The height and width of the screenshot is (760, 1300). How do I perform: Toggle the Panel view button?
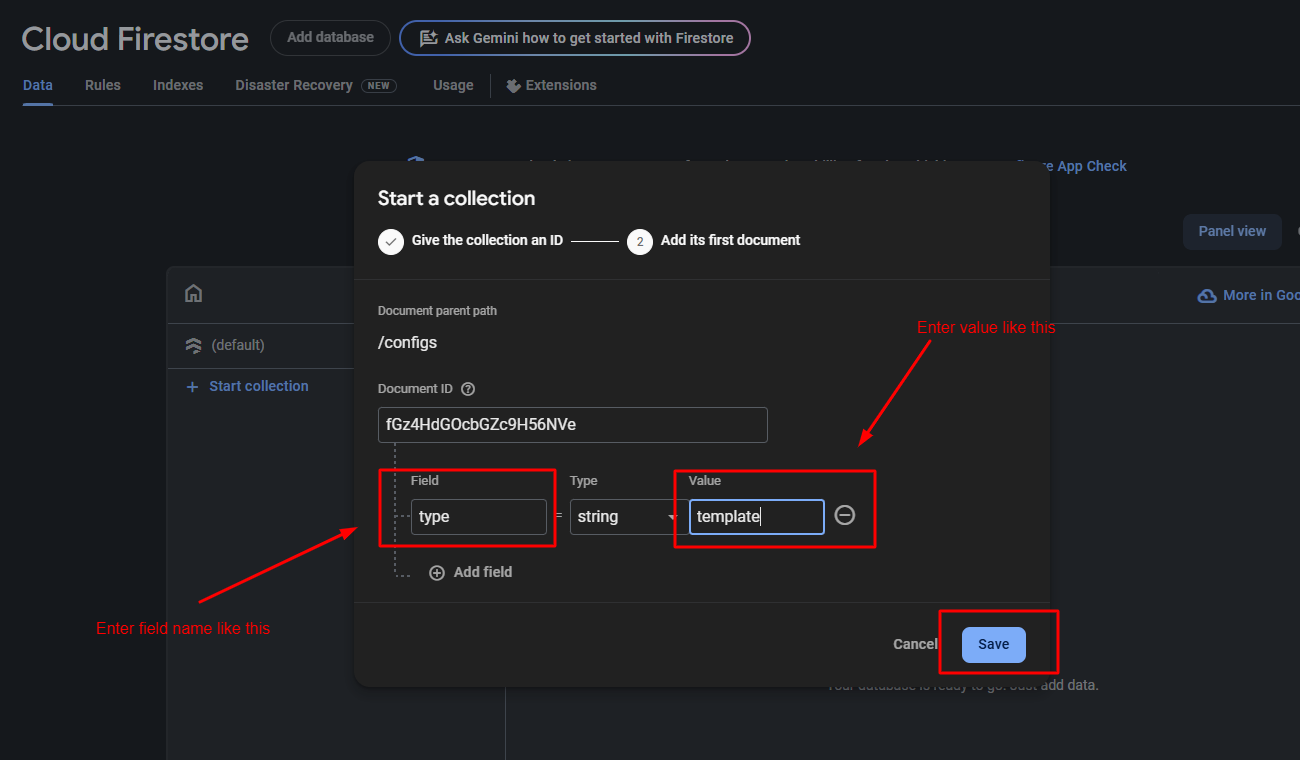click(1232, 231)
